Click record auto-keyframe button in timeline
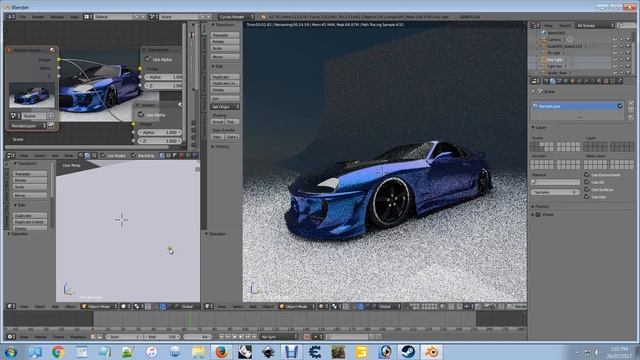 (307, 337)
